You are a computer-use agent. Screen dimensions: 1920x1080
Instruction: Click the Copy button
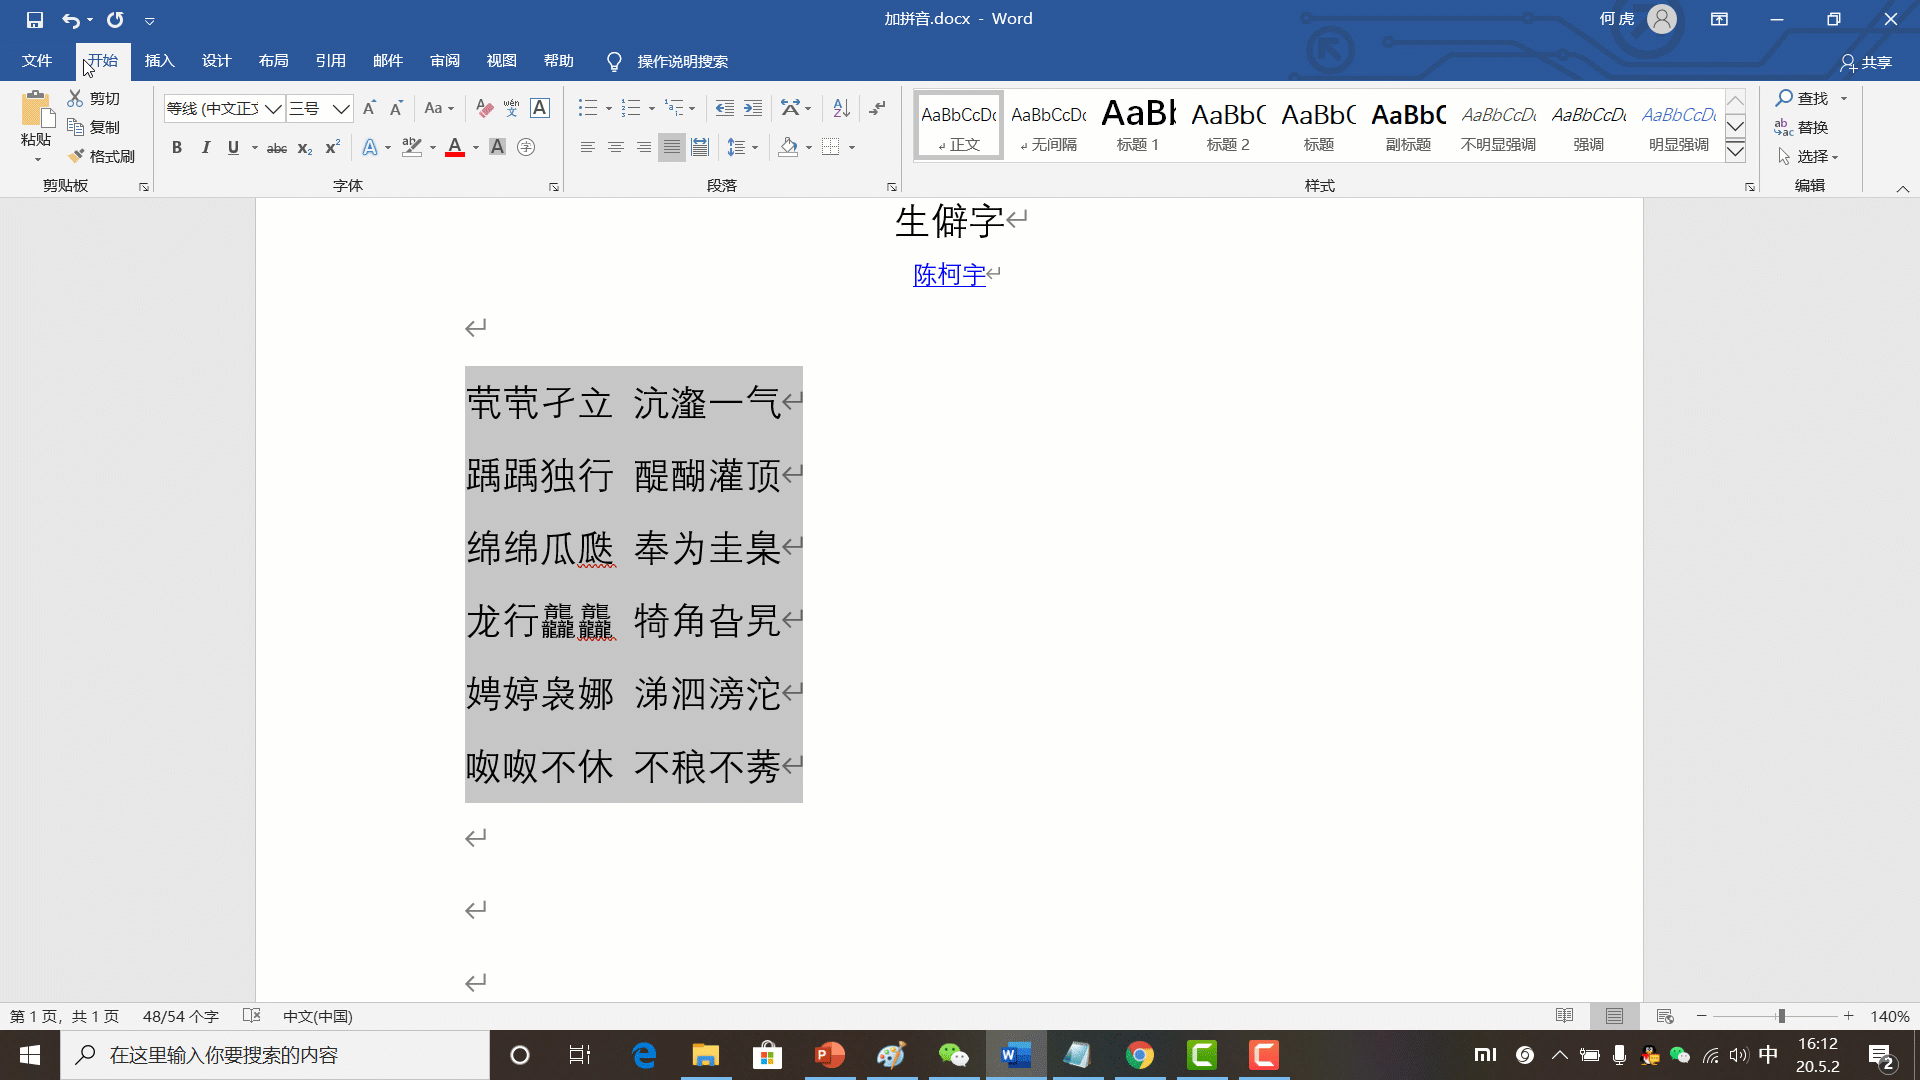94,127
